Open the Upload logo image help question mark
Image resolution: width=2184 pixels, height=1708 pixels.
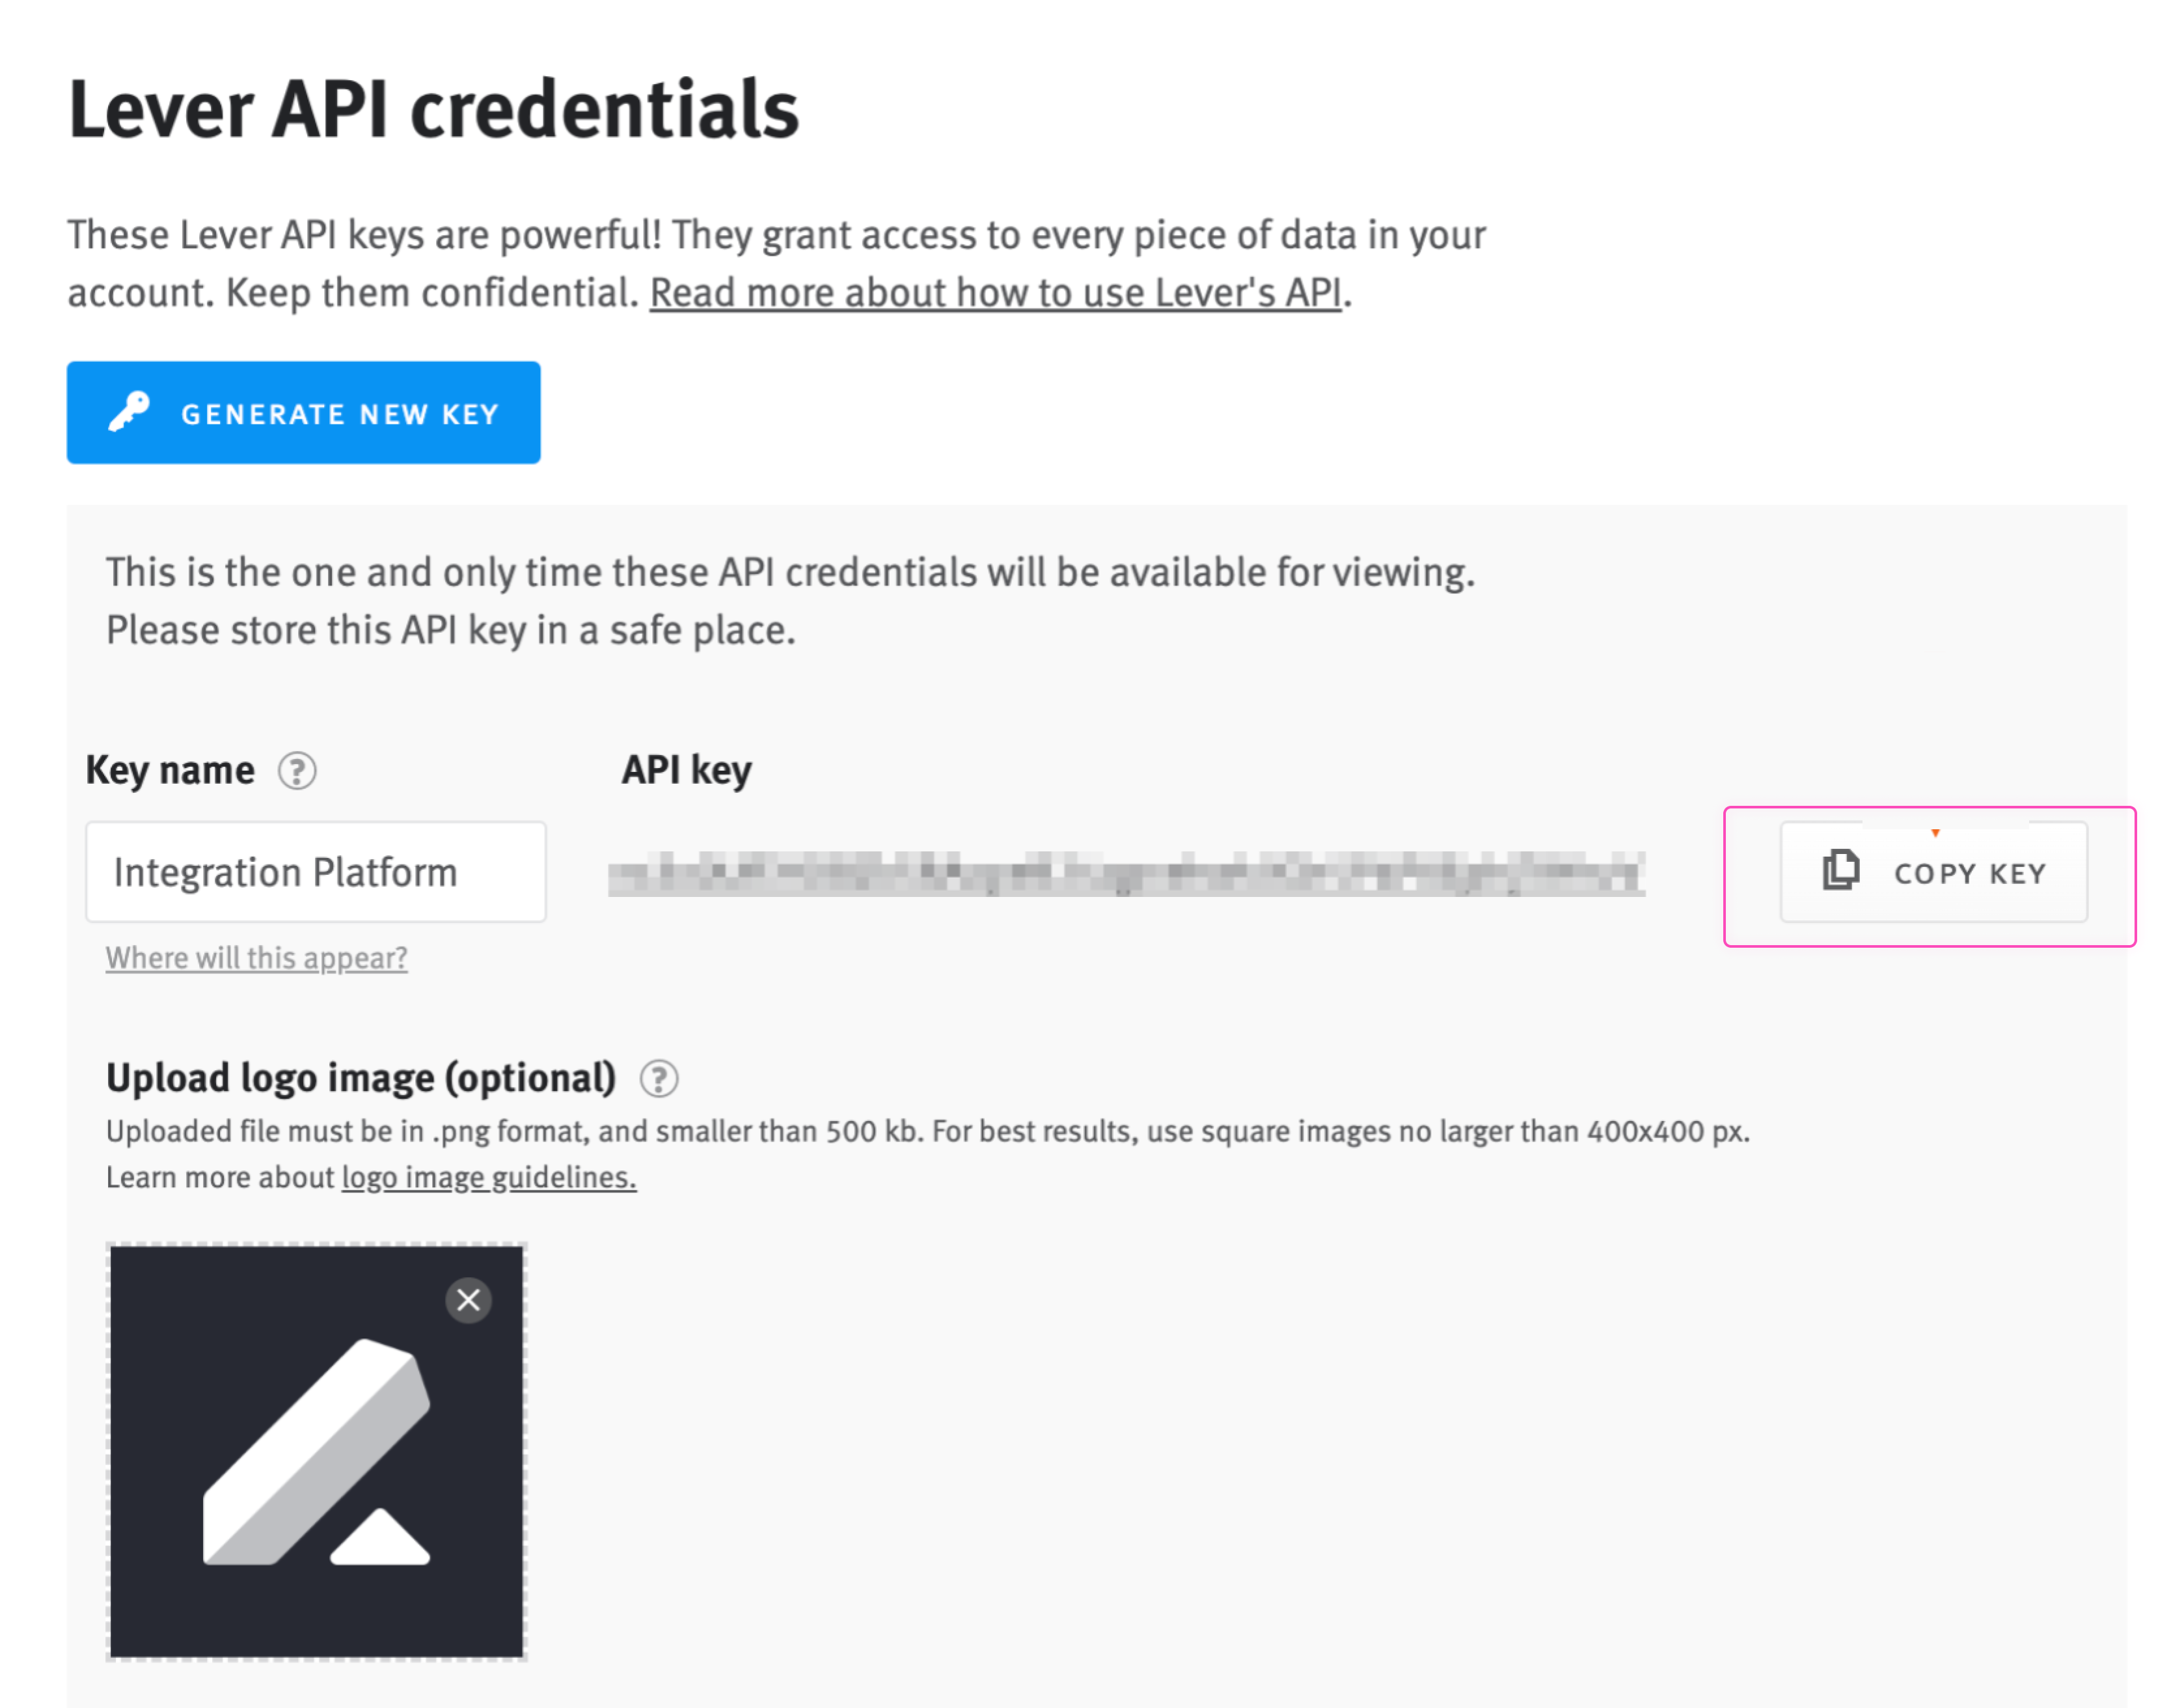pyautogui.click(x=659, y=1079)
